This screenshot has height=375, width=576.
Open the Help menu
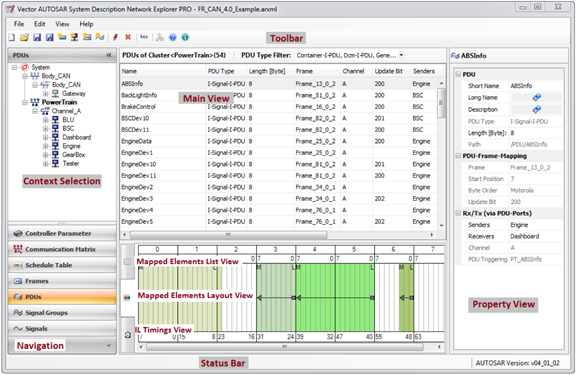(x=86, y=24)
